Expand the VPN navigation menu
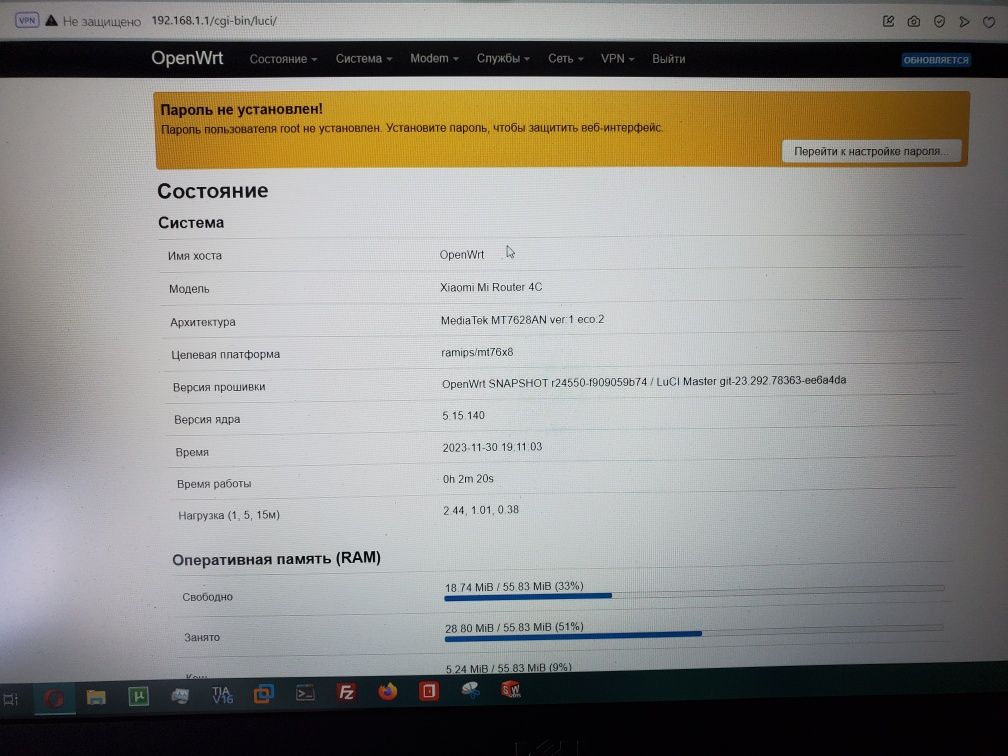Image resolution: width=1008 pixels, height=756 pixels. [x=617, y=58]
